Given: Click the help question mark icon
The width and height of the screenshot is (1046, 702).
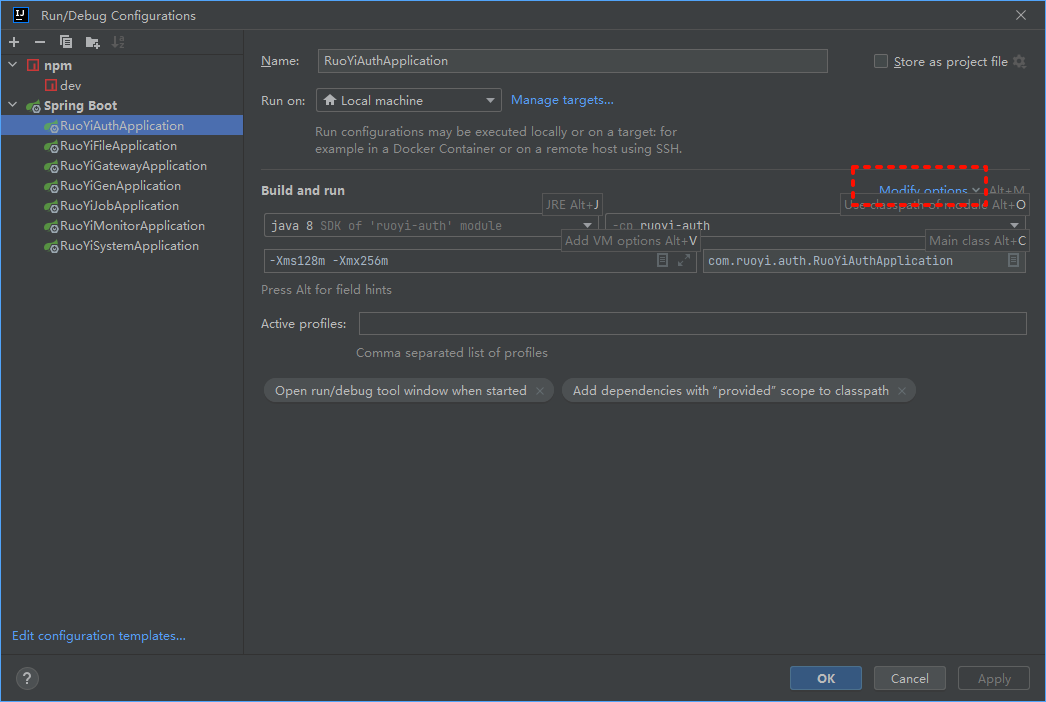Looking at the screenshot, I should click(27, 678).
